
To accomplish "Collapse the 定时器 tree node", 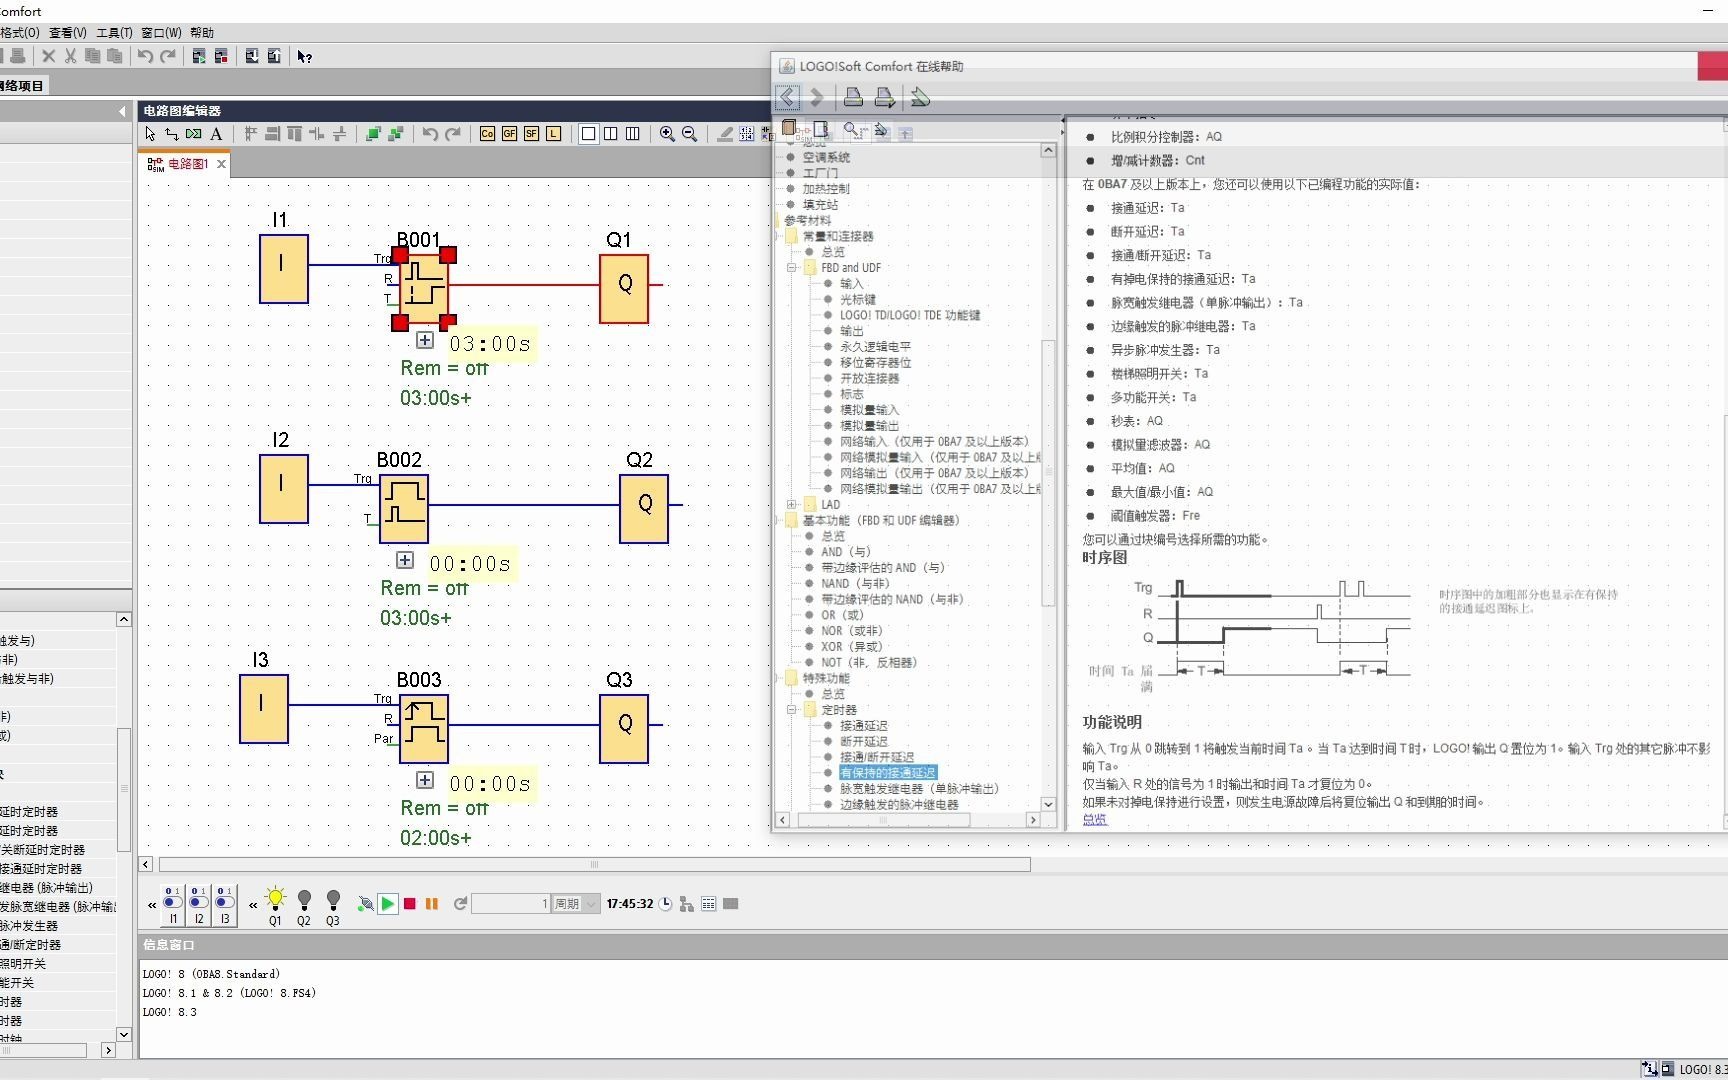I will [x=792, y=710].
